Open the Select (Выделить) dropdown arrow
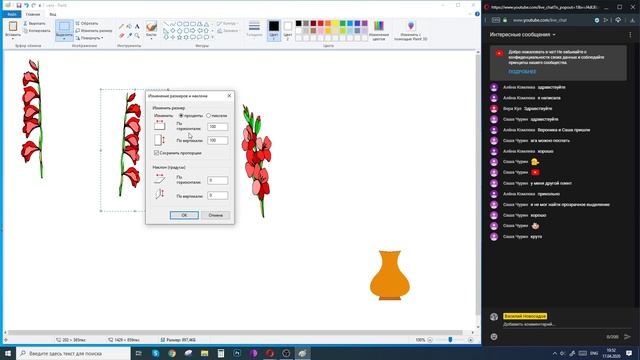The height and width of the screenshot is (360, 640). click(64, 39)
